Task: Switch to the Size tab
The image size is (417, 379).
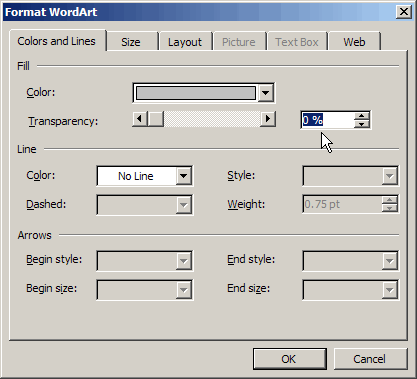Action: pyautogui.click(x=131, y=42)
